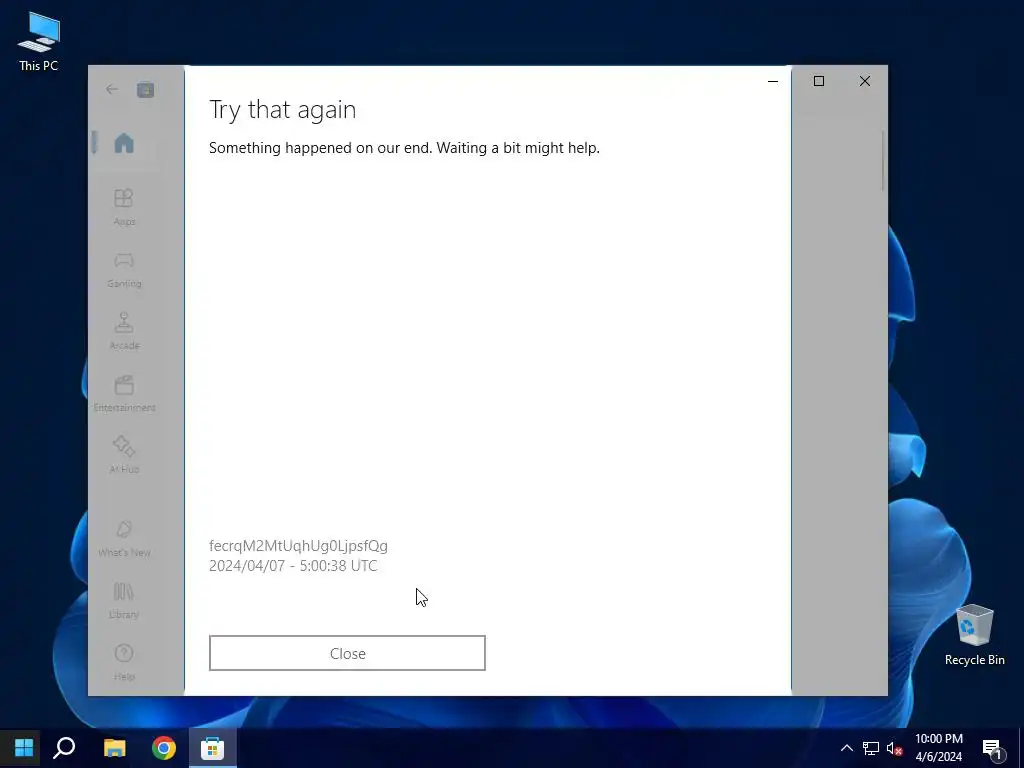Open the Windows Start menu
The image size is (1024, 768).
click(24, 748)
